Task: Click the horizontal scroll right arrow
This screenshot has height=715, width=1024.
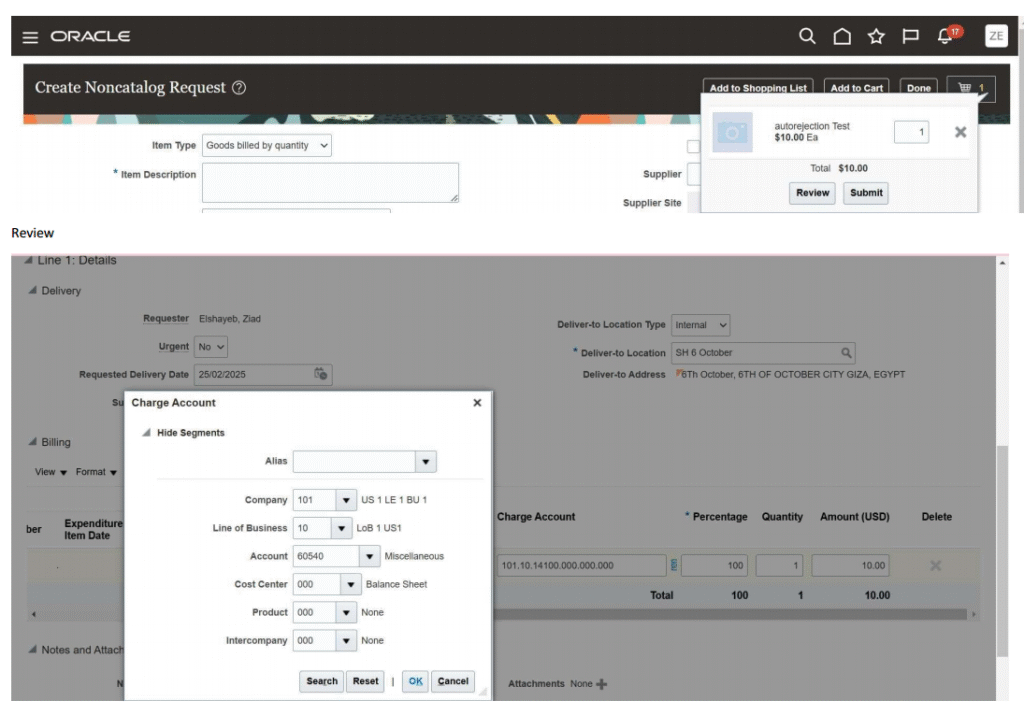Action: [973, 614]
